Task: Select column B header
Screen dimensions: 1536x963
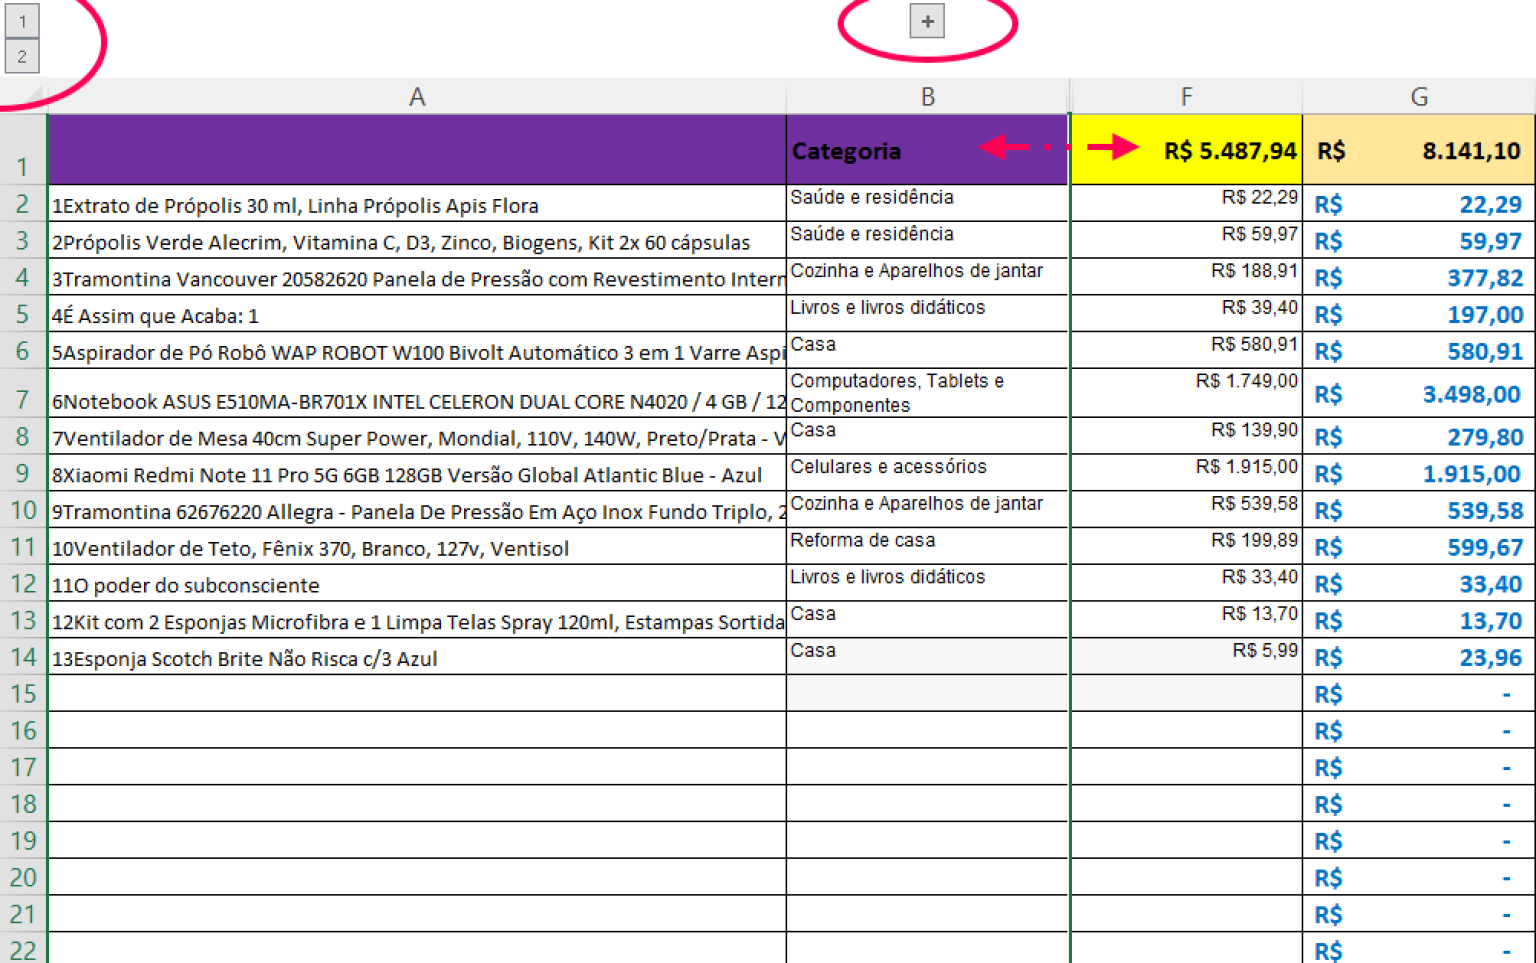Action: (x=927, y=97)
